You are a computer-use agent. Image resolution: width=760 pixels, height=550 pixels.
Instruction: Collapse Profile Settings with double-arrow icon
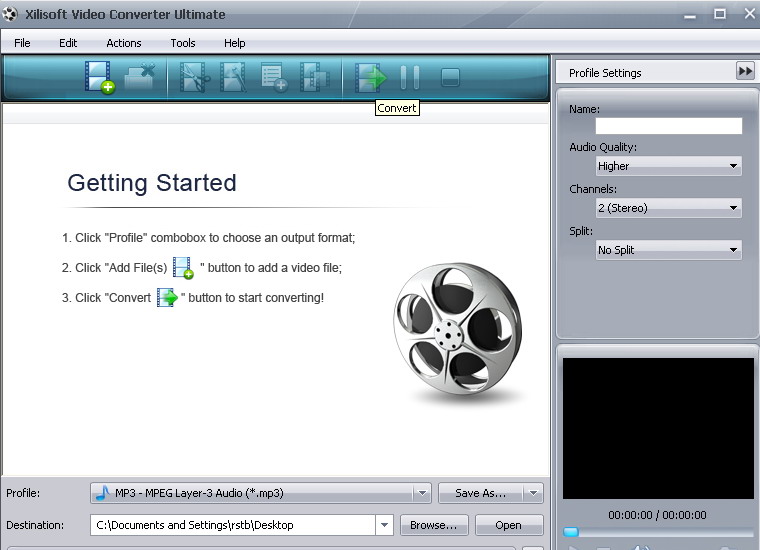click(x=745, y=71)
